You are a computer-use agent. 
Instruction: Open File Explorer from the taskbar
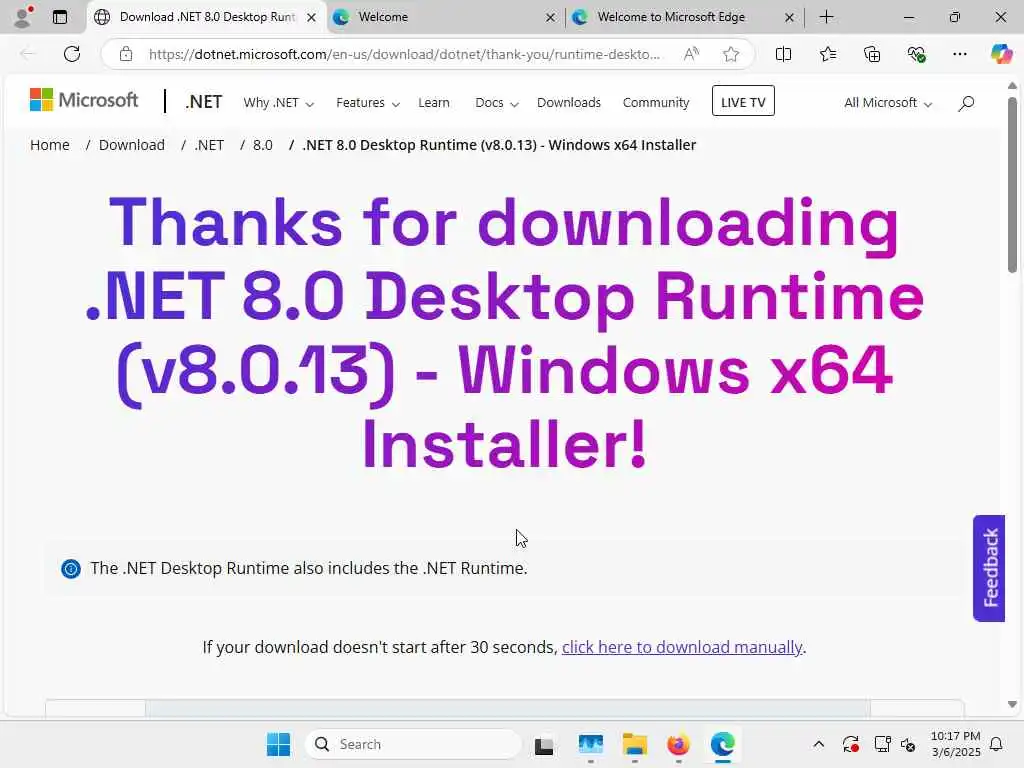pyautogui.click(x=634, y=744)
